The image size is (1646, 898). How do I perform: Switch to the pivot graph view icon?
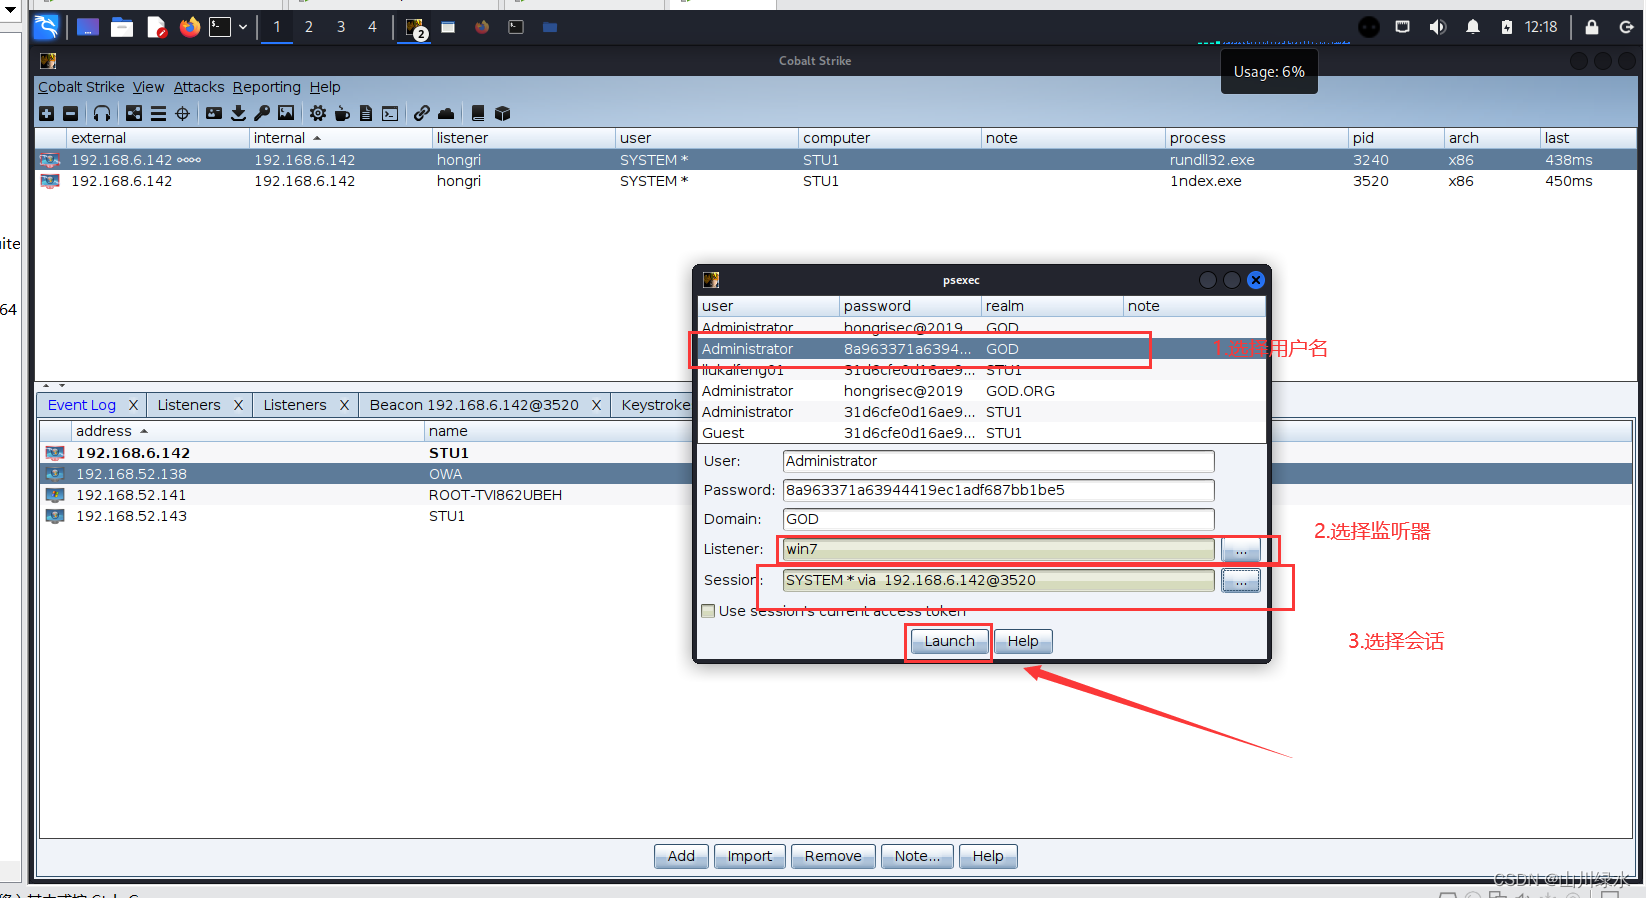(134, 114)
